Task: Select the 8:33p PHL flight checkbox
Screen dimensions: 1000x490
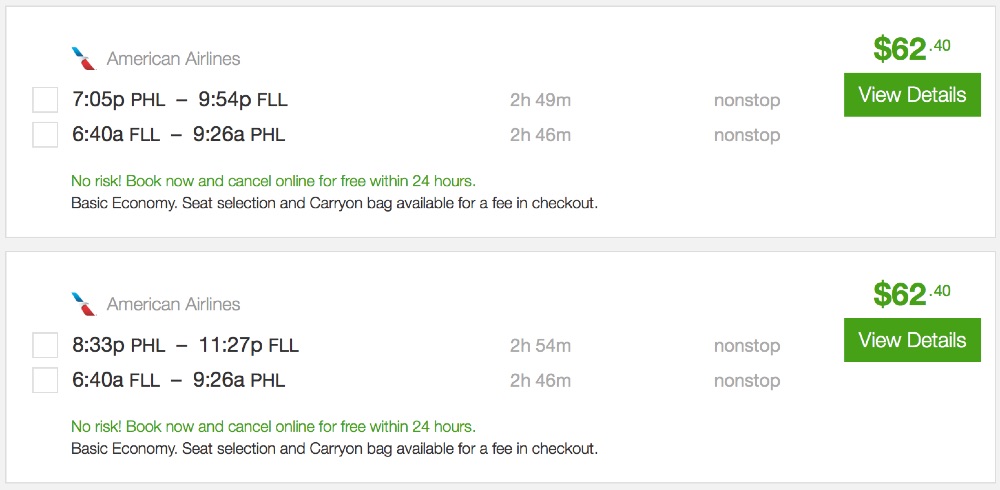Action: (x=45, y=346)
